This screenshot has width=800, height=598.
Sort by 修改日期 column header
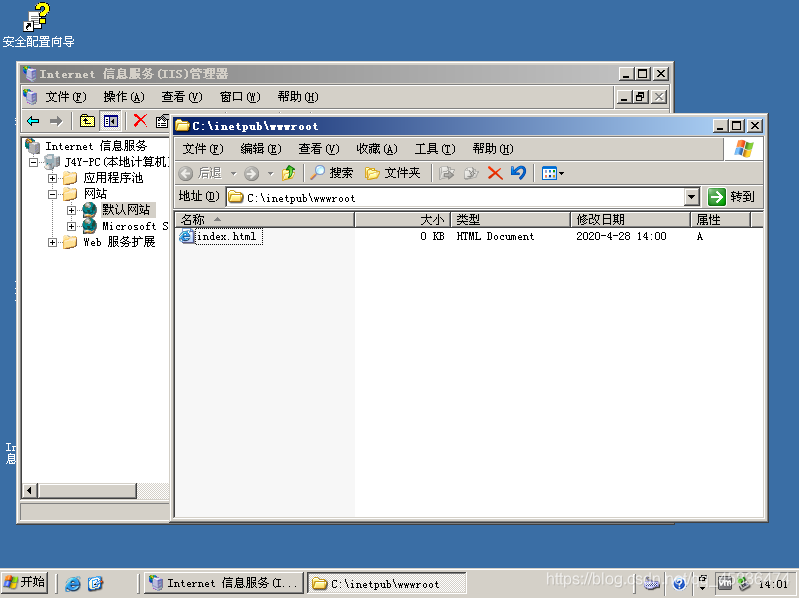click(631, 220)
